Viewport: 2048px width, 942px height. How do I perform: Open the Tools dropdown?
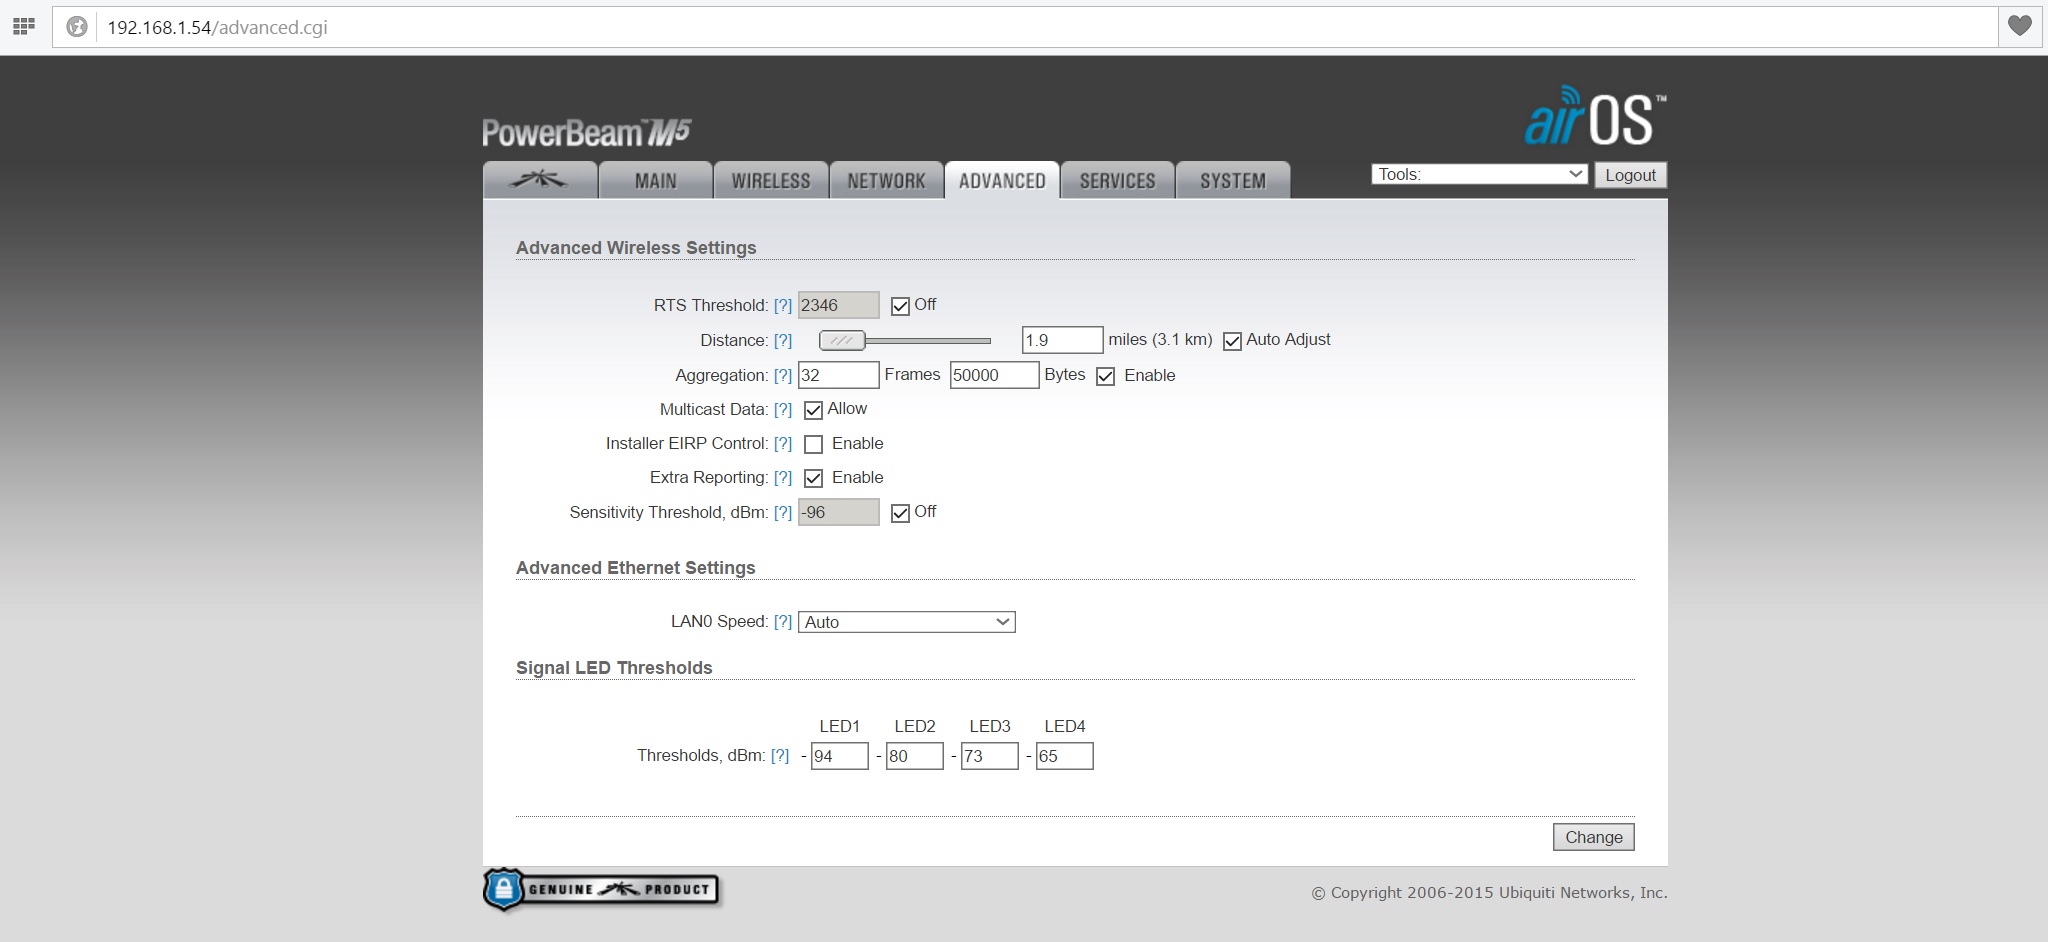click(x=1479, y=174)
